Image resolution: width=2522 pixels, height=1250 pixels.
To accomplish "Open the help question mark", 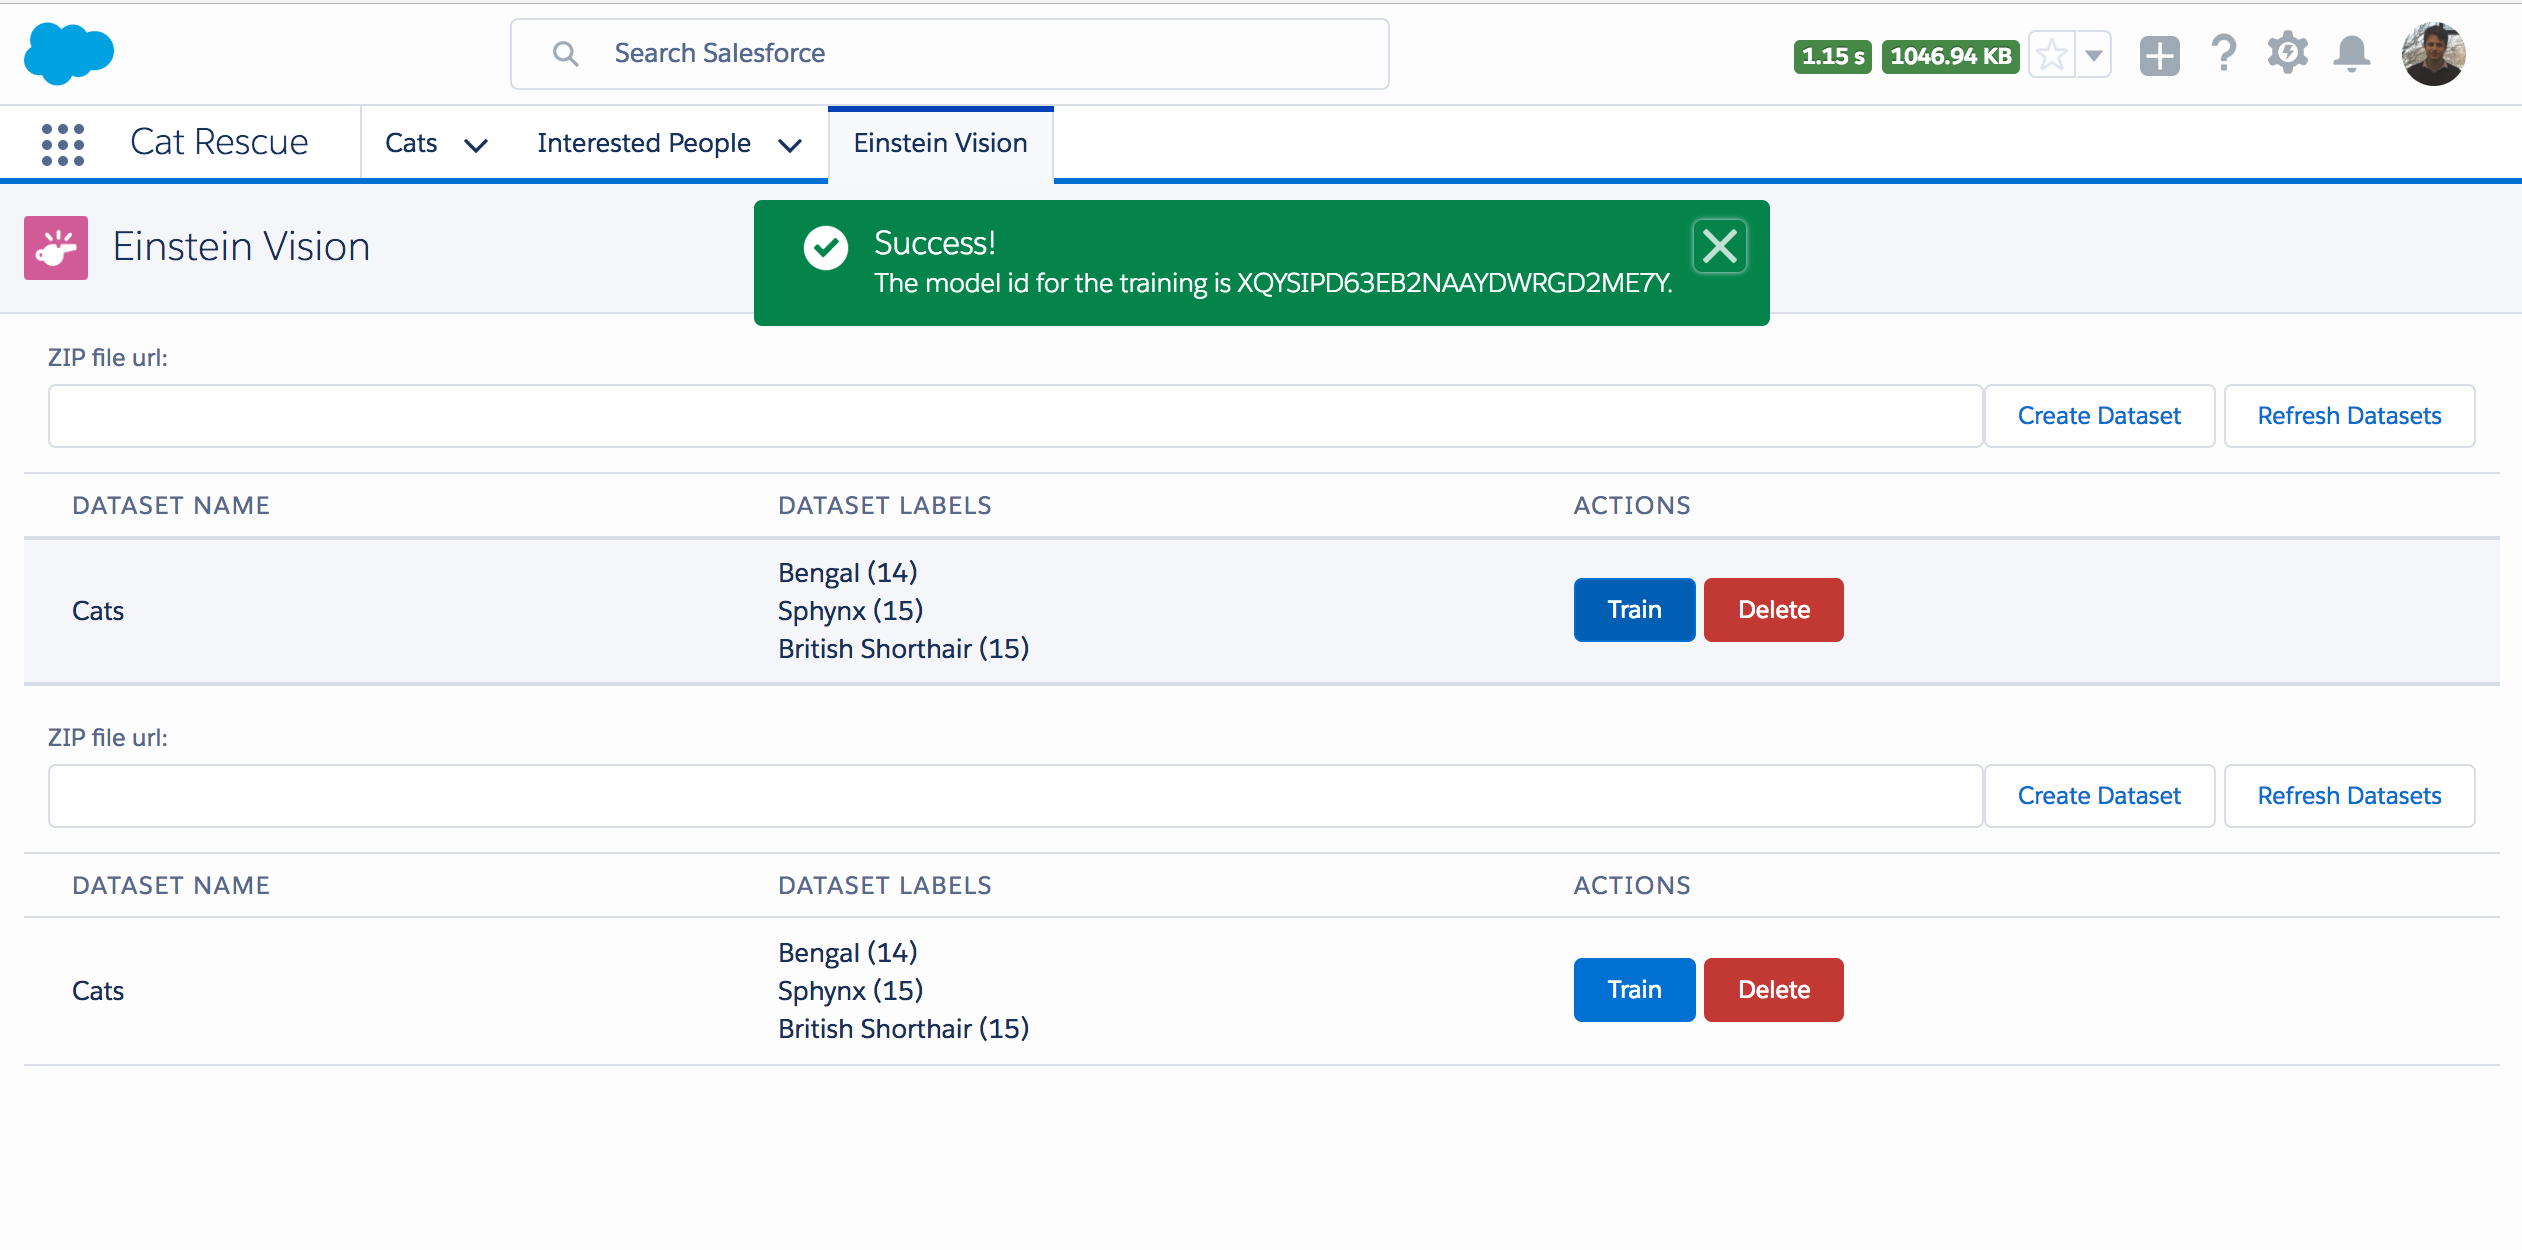I will tap(2223, 54).
